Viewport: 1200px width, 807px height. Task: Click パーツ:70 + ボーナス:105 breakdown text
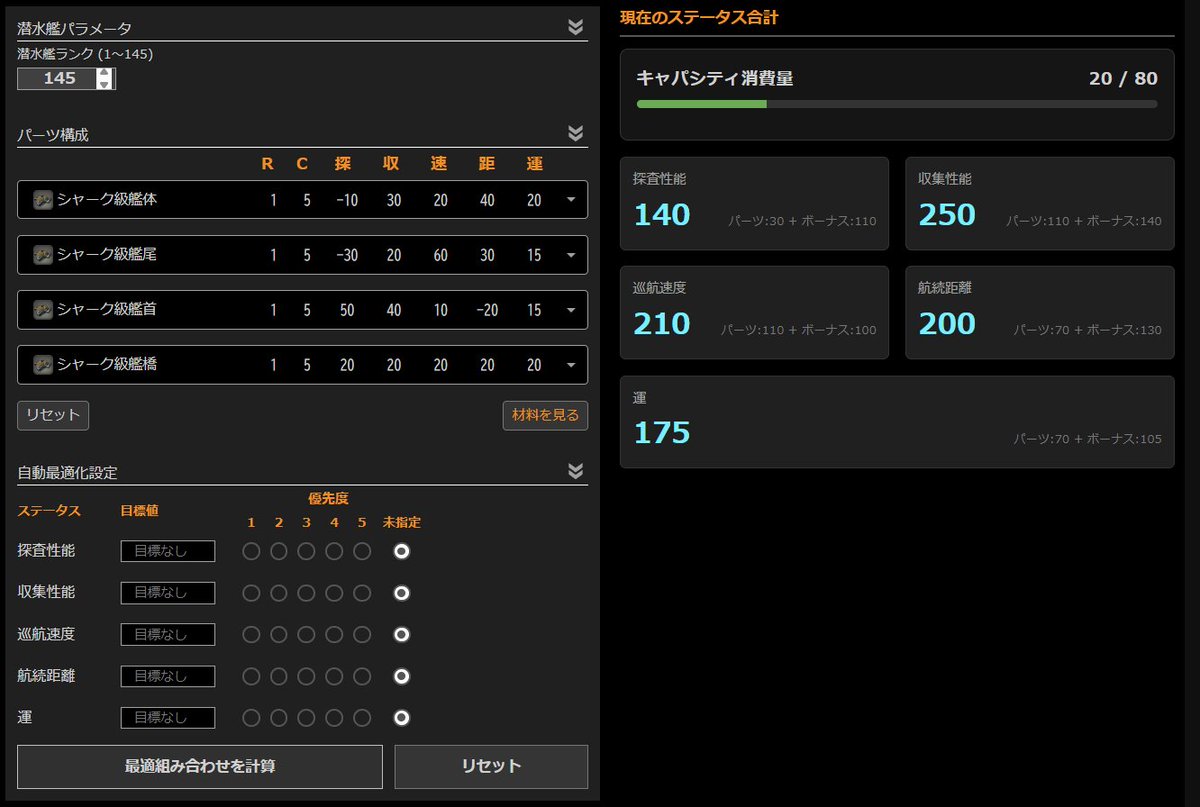click(1088, 438)
